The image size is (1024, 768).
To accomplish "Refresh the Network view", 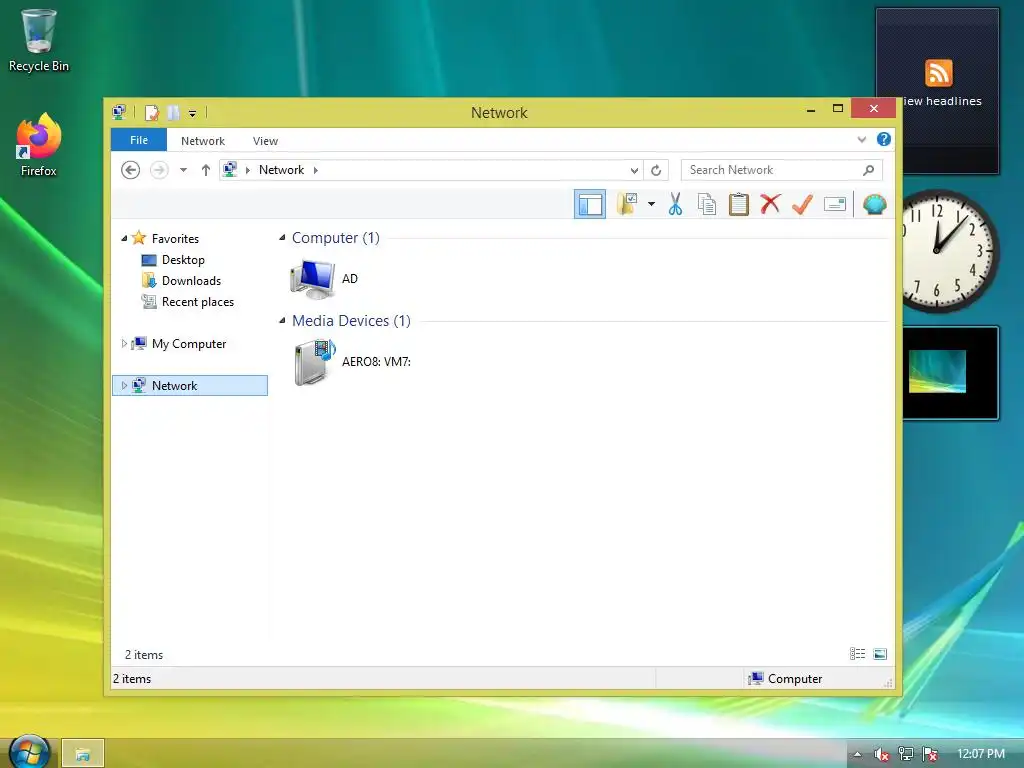I will point(656,170).
